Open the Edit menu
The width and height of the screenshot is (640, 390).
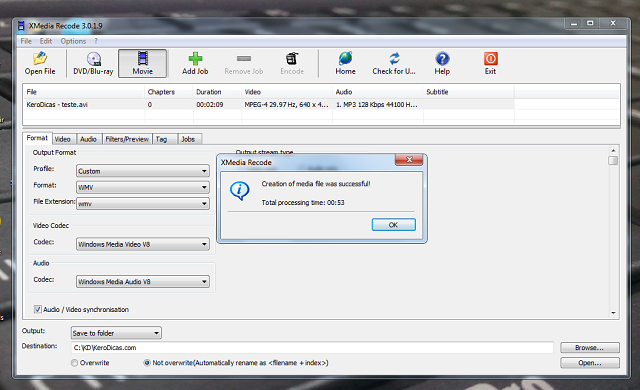tap(46, 41)
